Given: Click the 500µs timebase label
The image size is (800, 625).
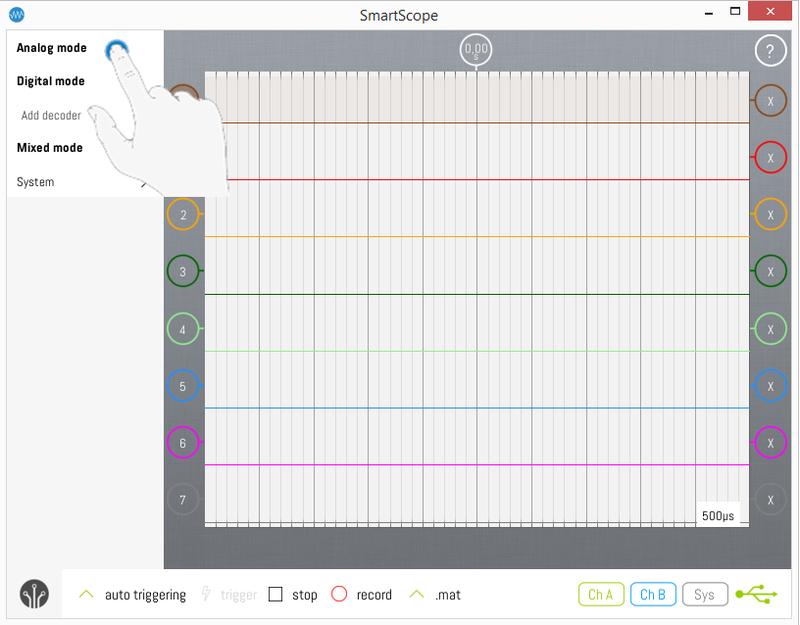Looking at the screenshot, I should click(x=718, y=514).
